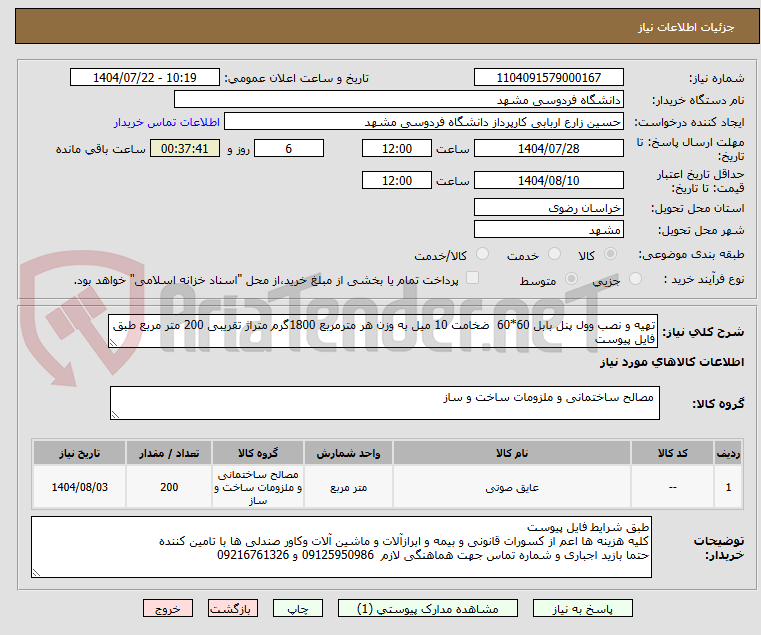761x635 pixels.
Task: Click the پاسخ به نیاز button
Action: pyautogui.click(x=582, y=609)
